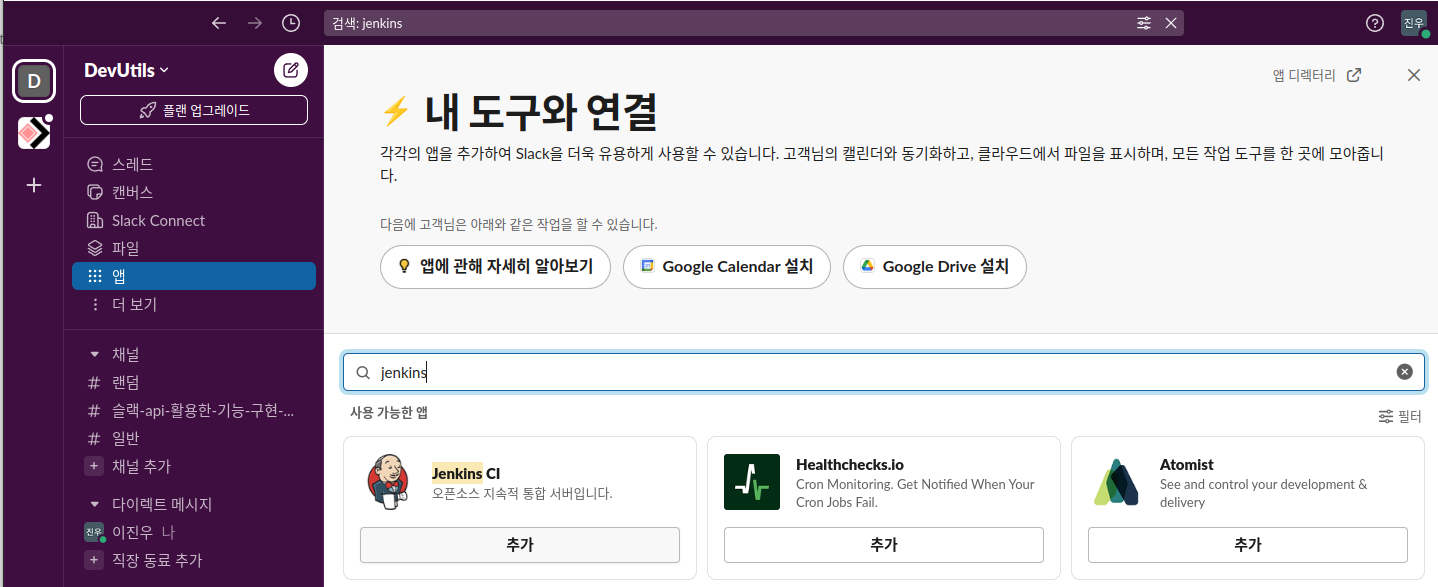Viewport: 1438px width, 587px height.
Task: Open 캔버스 in sidebar
Action: pyautogui.click(x=194, y=192)
